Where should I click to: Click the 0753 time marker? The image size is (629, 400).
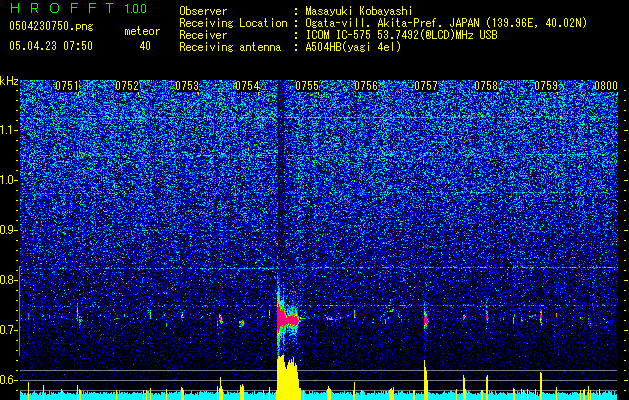pyautogui.click(x=187, y=85)
